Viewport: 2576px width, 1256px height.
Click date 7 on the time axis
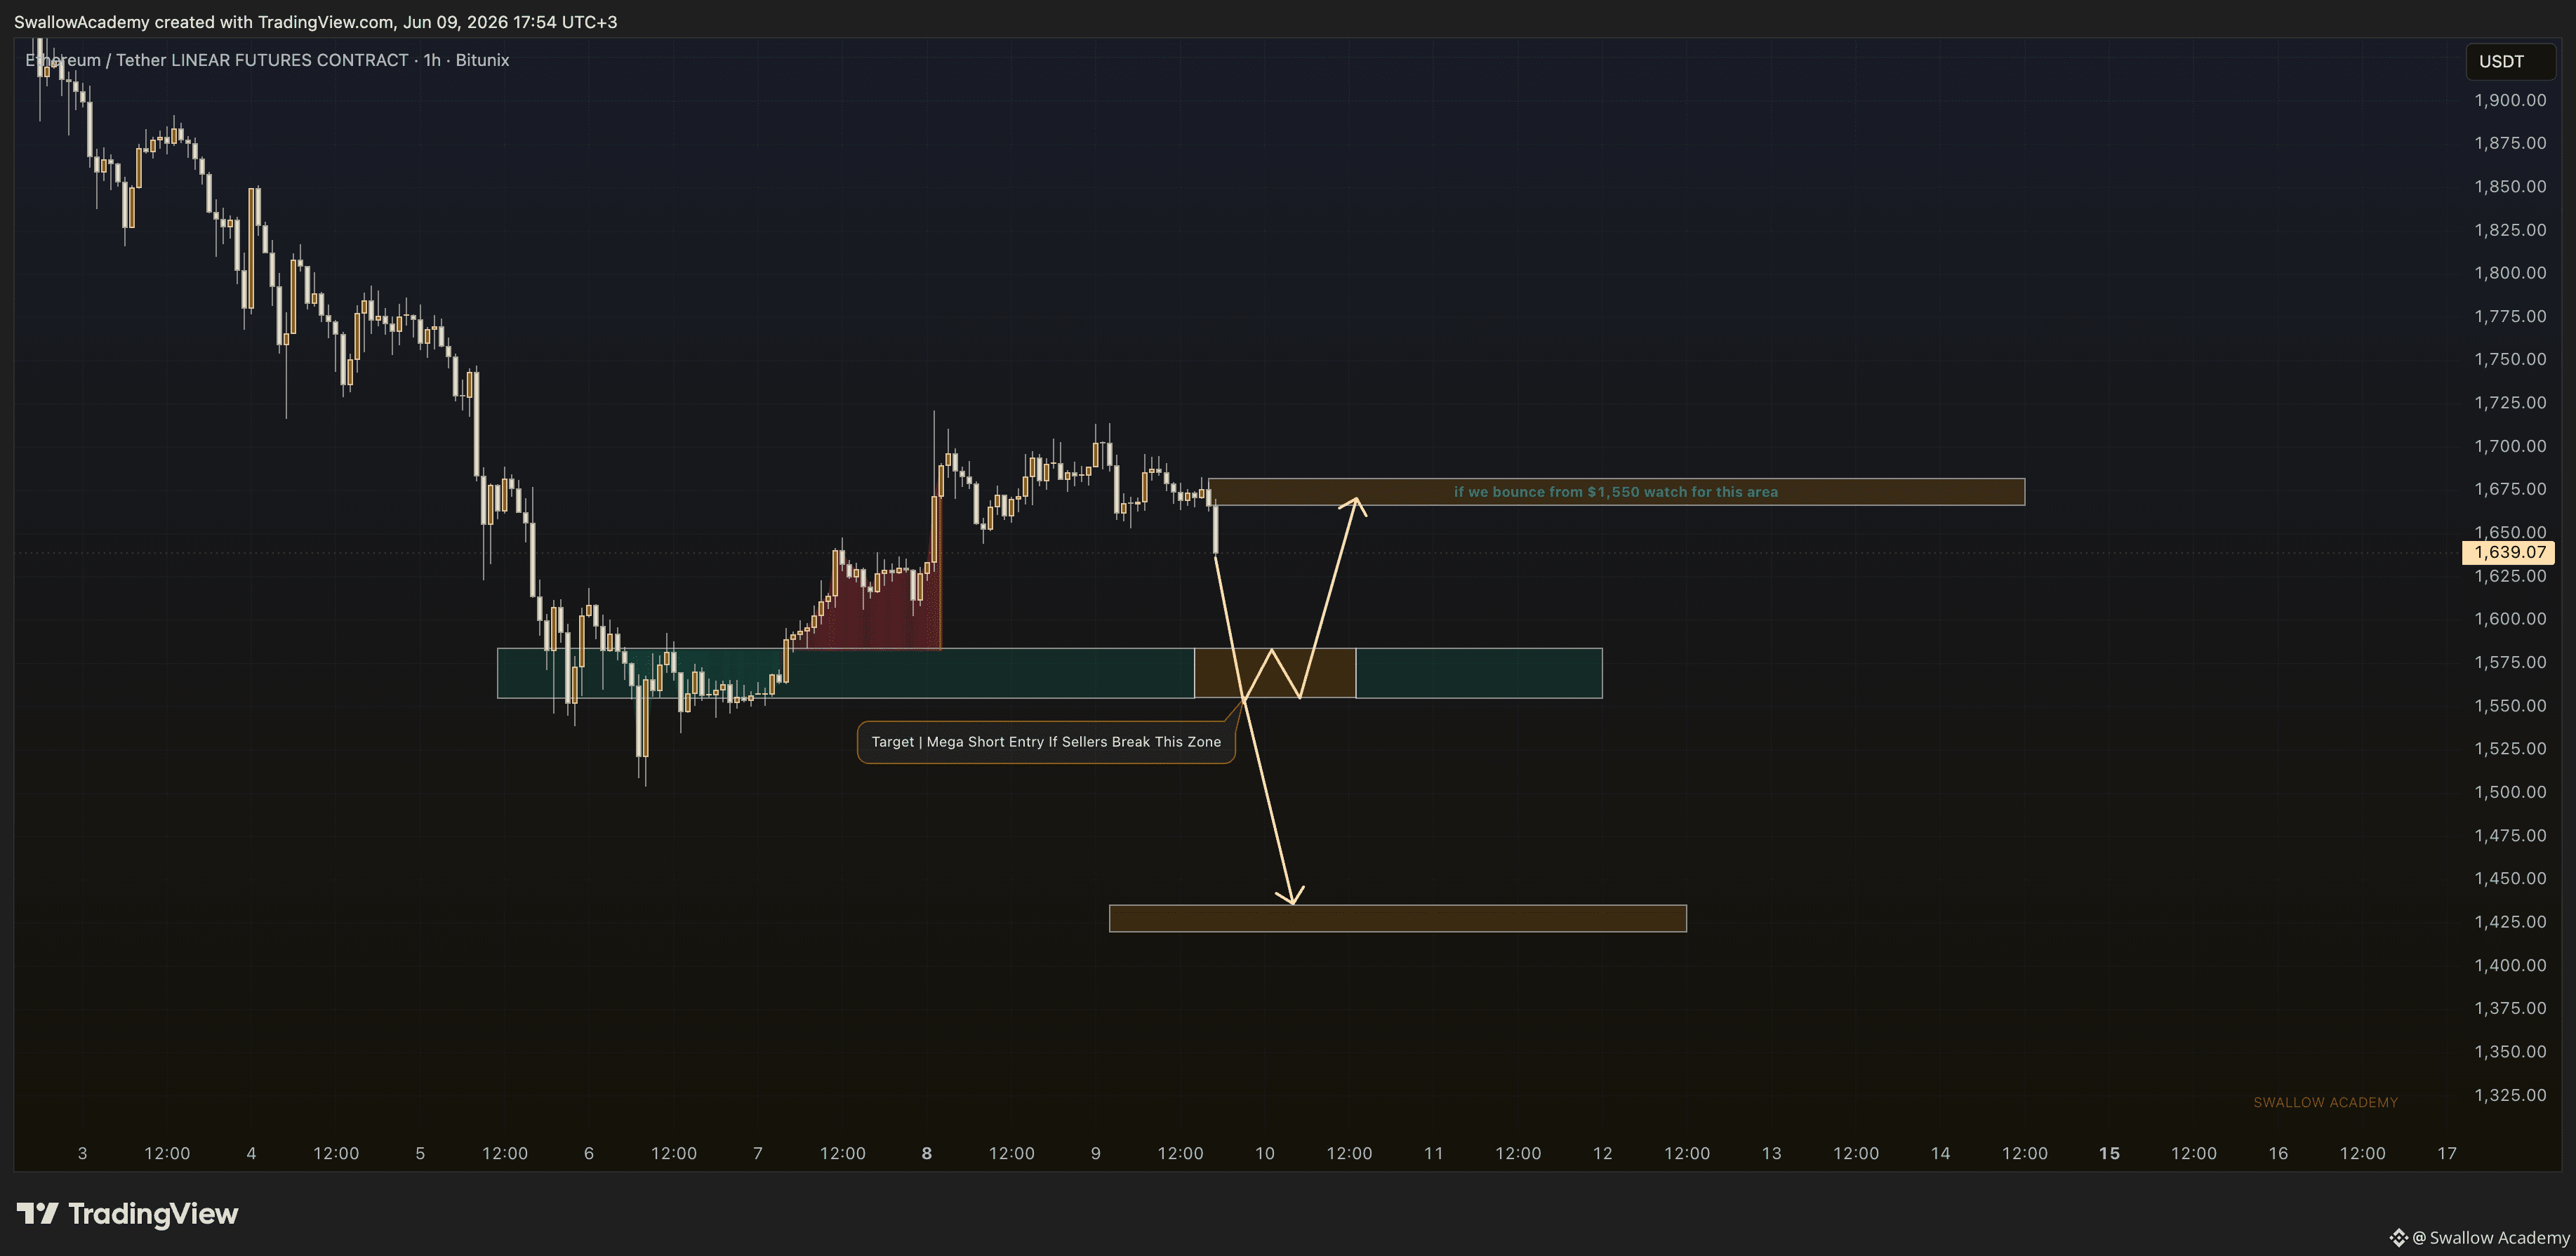pyautogui.click(x=758, y=1153)
